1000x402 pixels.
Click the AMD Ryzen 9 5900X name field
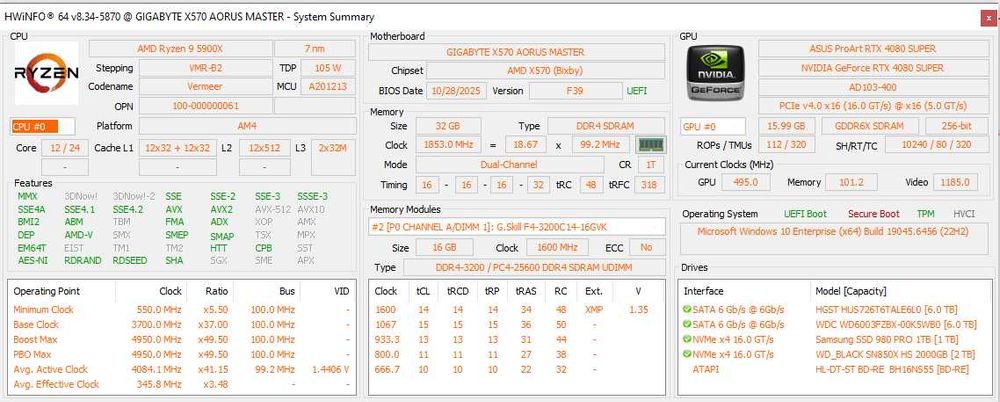coord(180,48)
